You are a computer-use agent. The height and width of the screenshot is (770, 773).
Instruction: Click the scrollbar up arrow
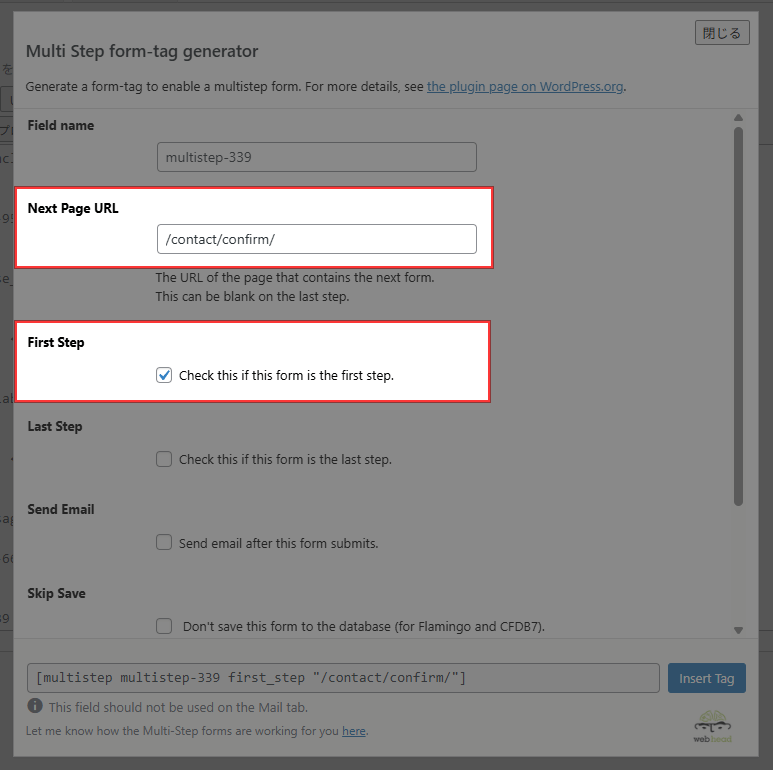click(738, 117)
